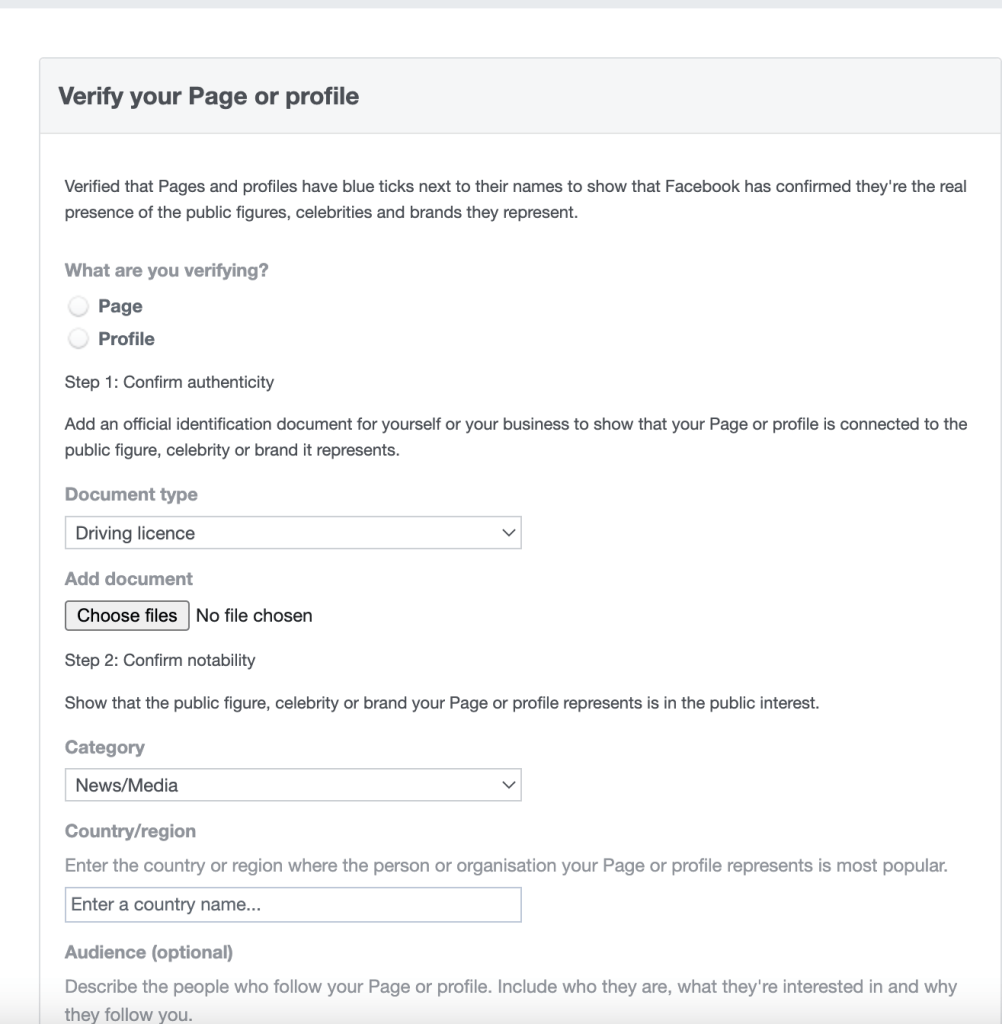The height and width of the screenshot is (1024, 1002).
Task: Click the 'Audience (optional)' field label
Action: pos(149,952)
